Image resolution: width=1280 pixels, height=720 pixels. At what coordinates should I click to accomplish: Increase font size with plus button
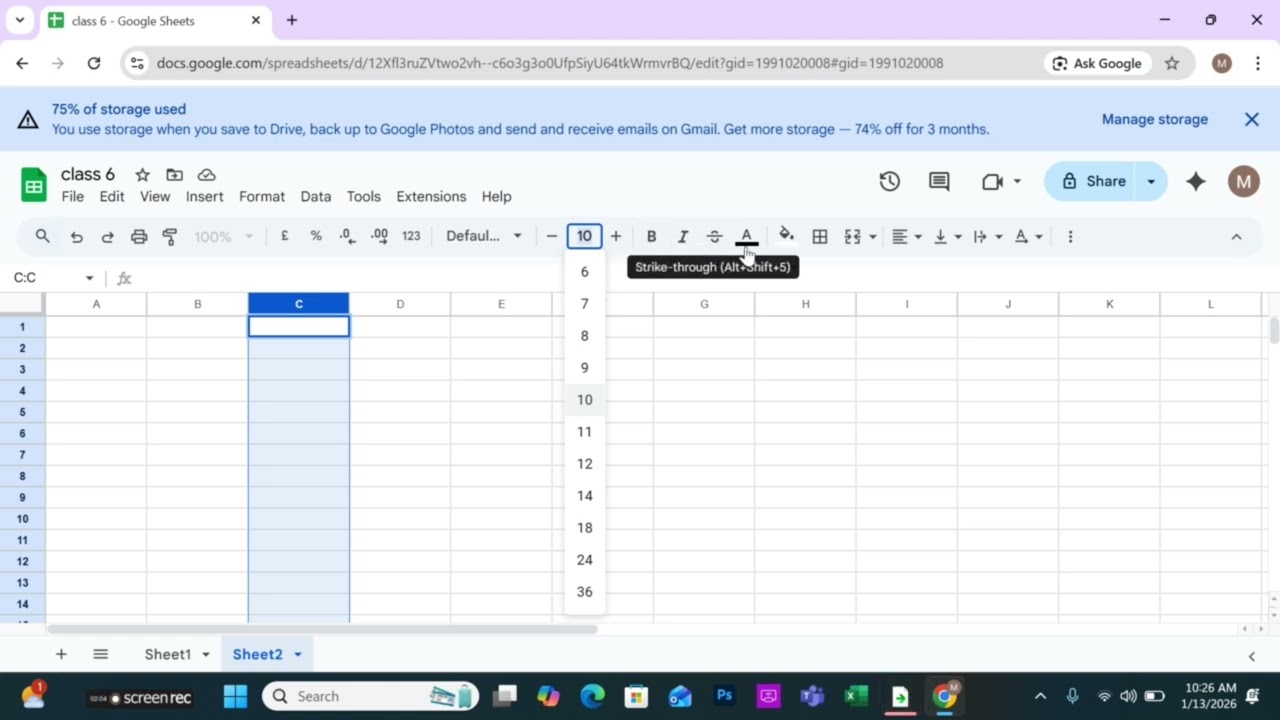(x=615, y=236)
